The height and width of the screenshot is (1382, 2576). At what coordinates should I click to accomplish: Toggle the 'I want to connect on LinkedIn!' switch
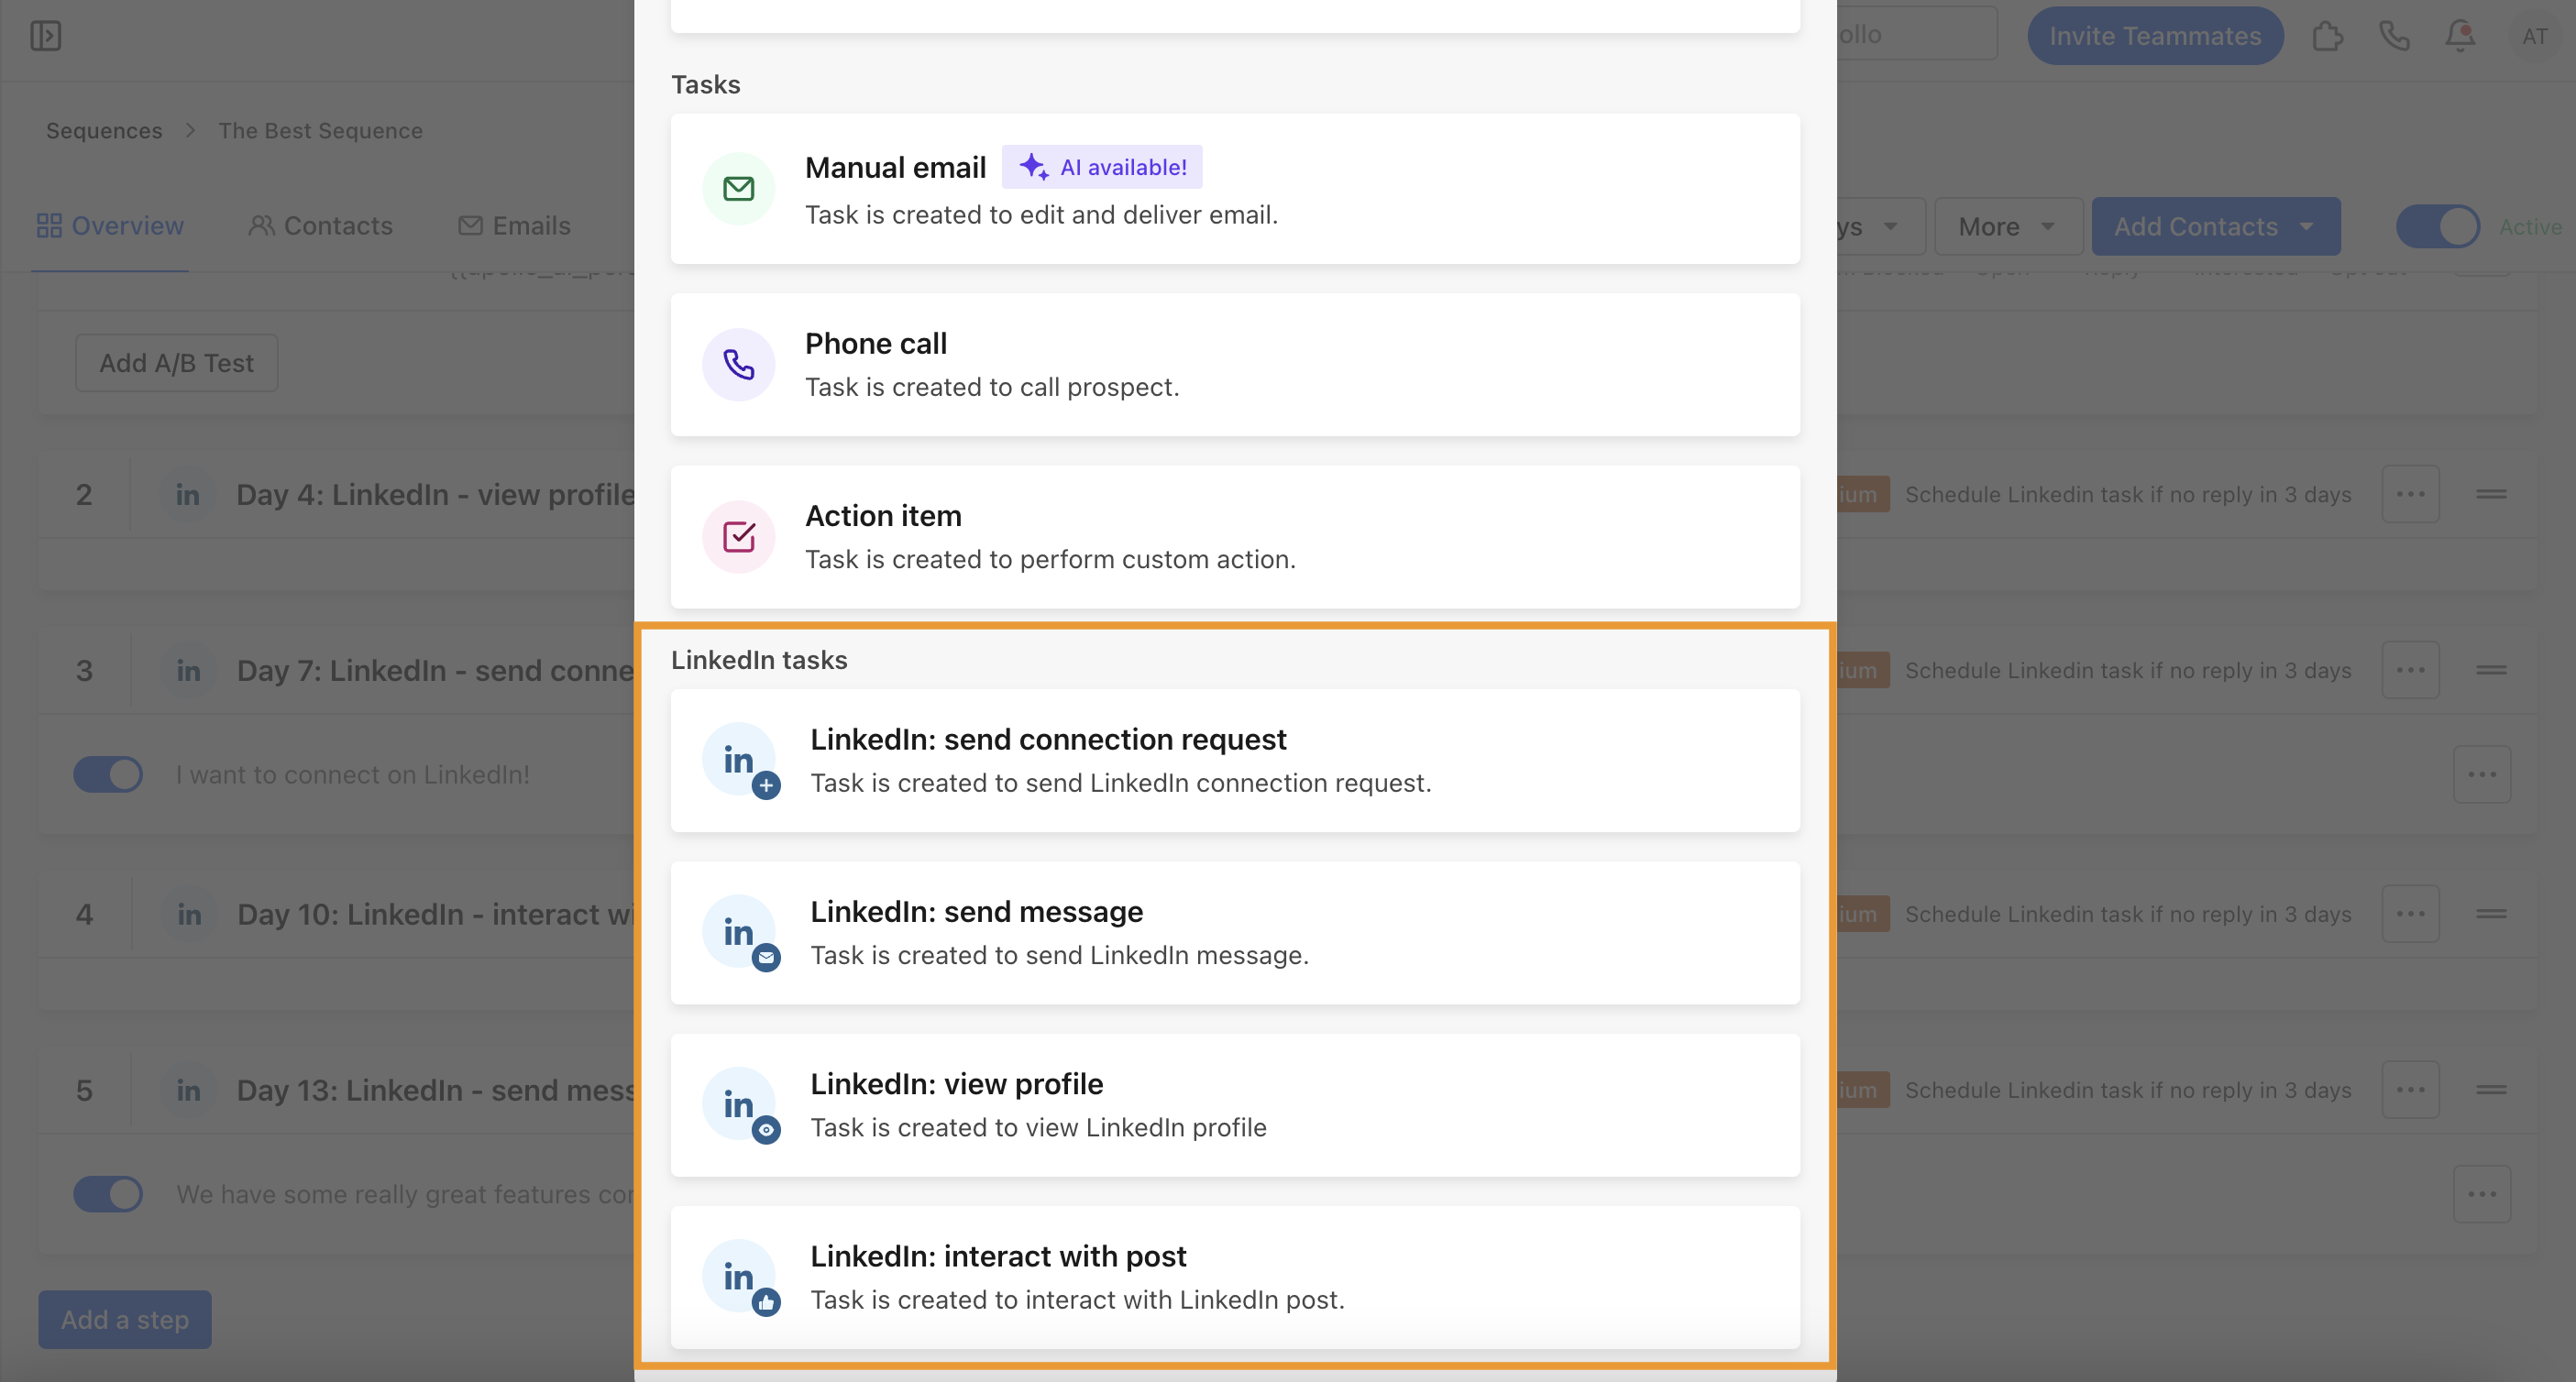click(108, 774)
